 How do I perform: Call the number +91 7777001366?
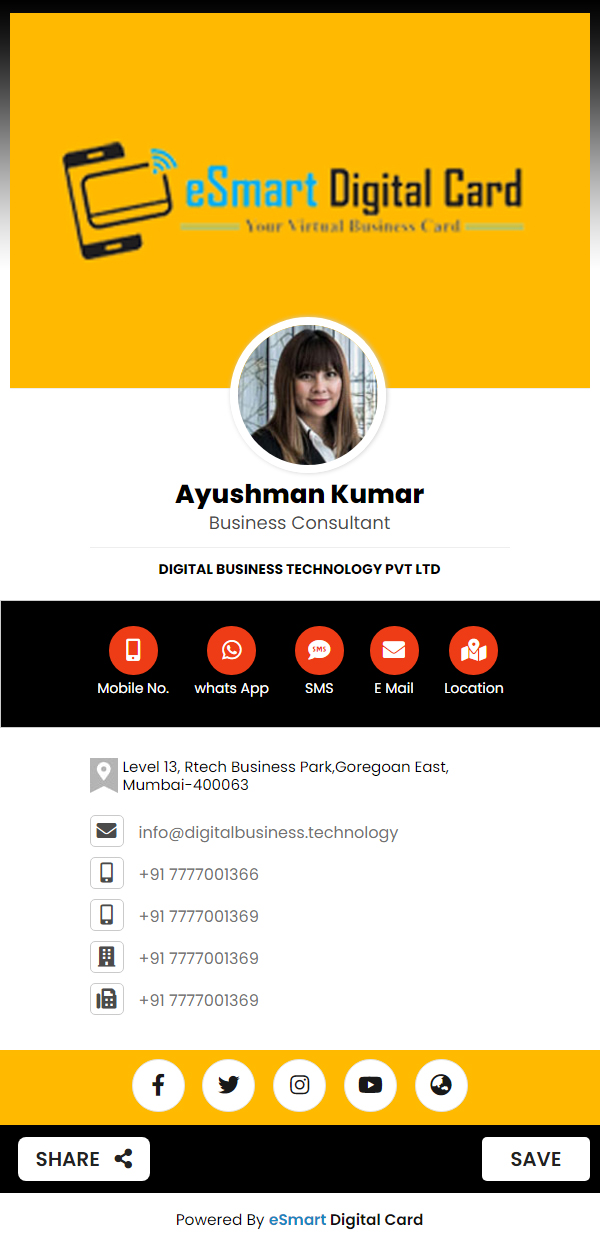point(199,874)
